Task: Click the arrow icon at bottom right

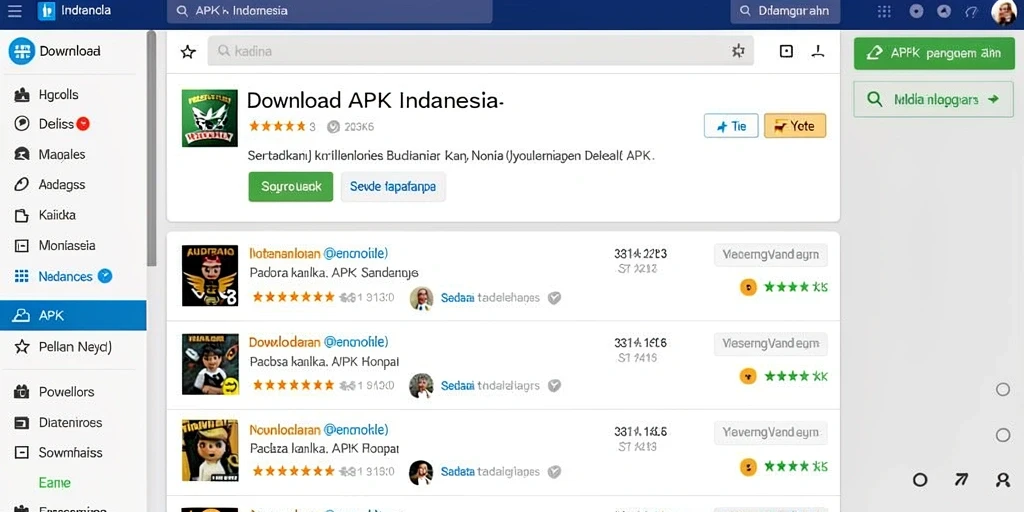Action: click(961, 480)
